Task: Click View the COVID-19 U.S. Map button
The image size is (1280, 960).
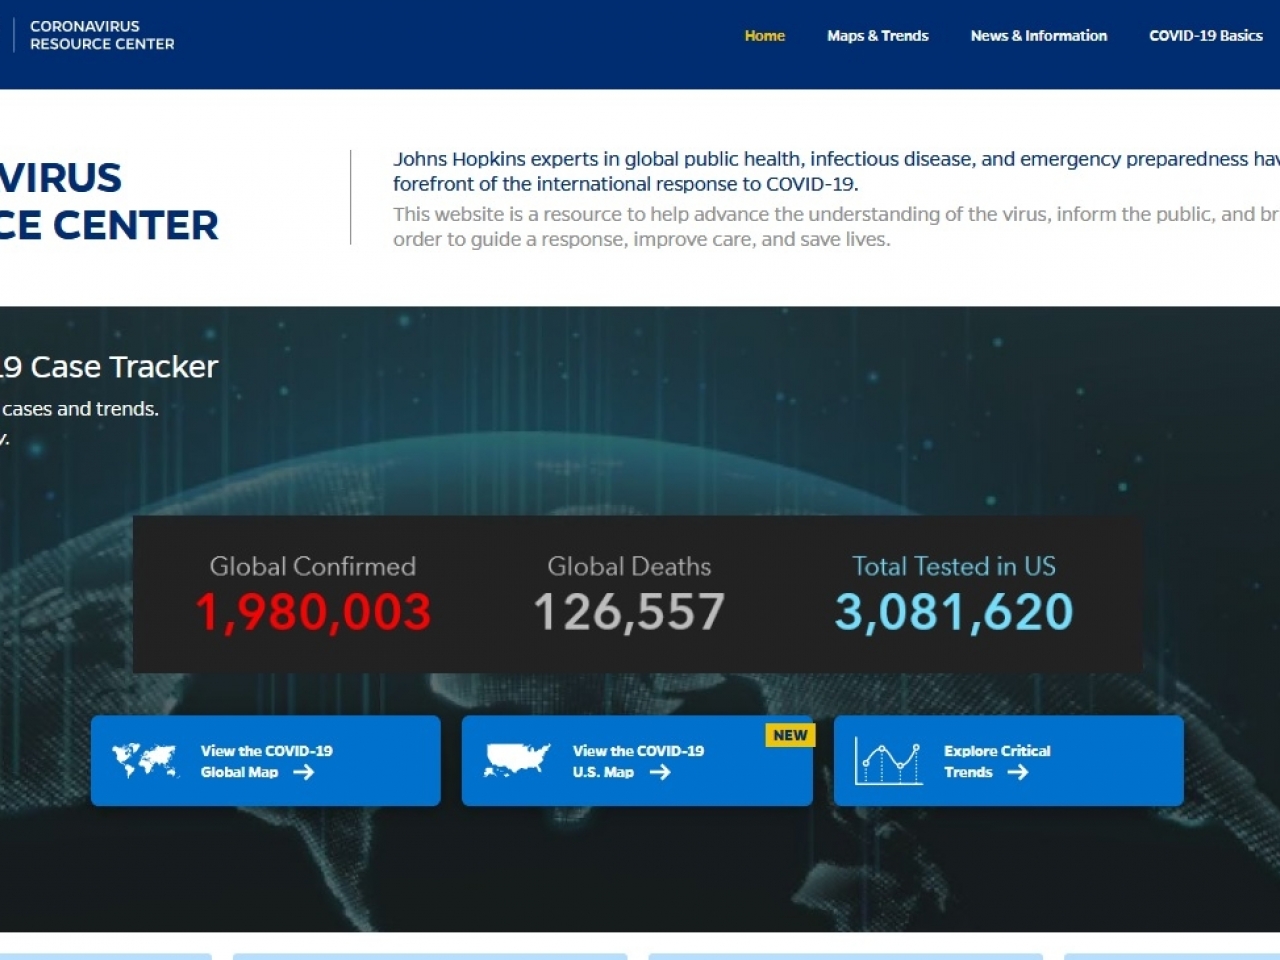Action: [637, 761]
